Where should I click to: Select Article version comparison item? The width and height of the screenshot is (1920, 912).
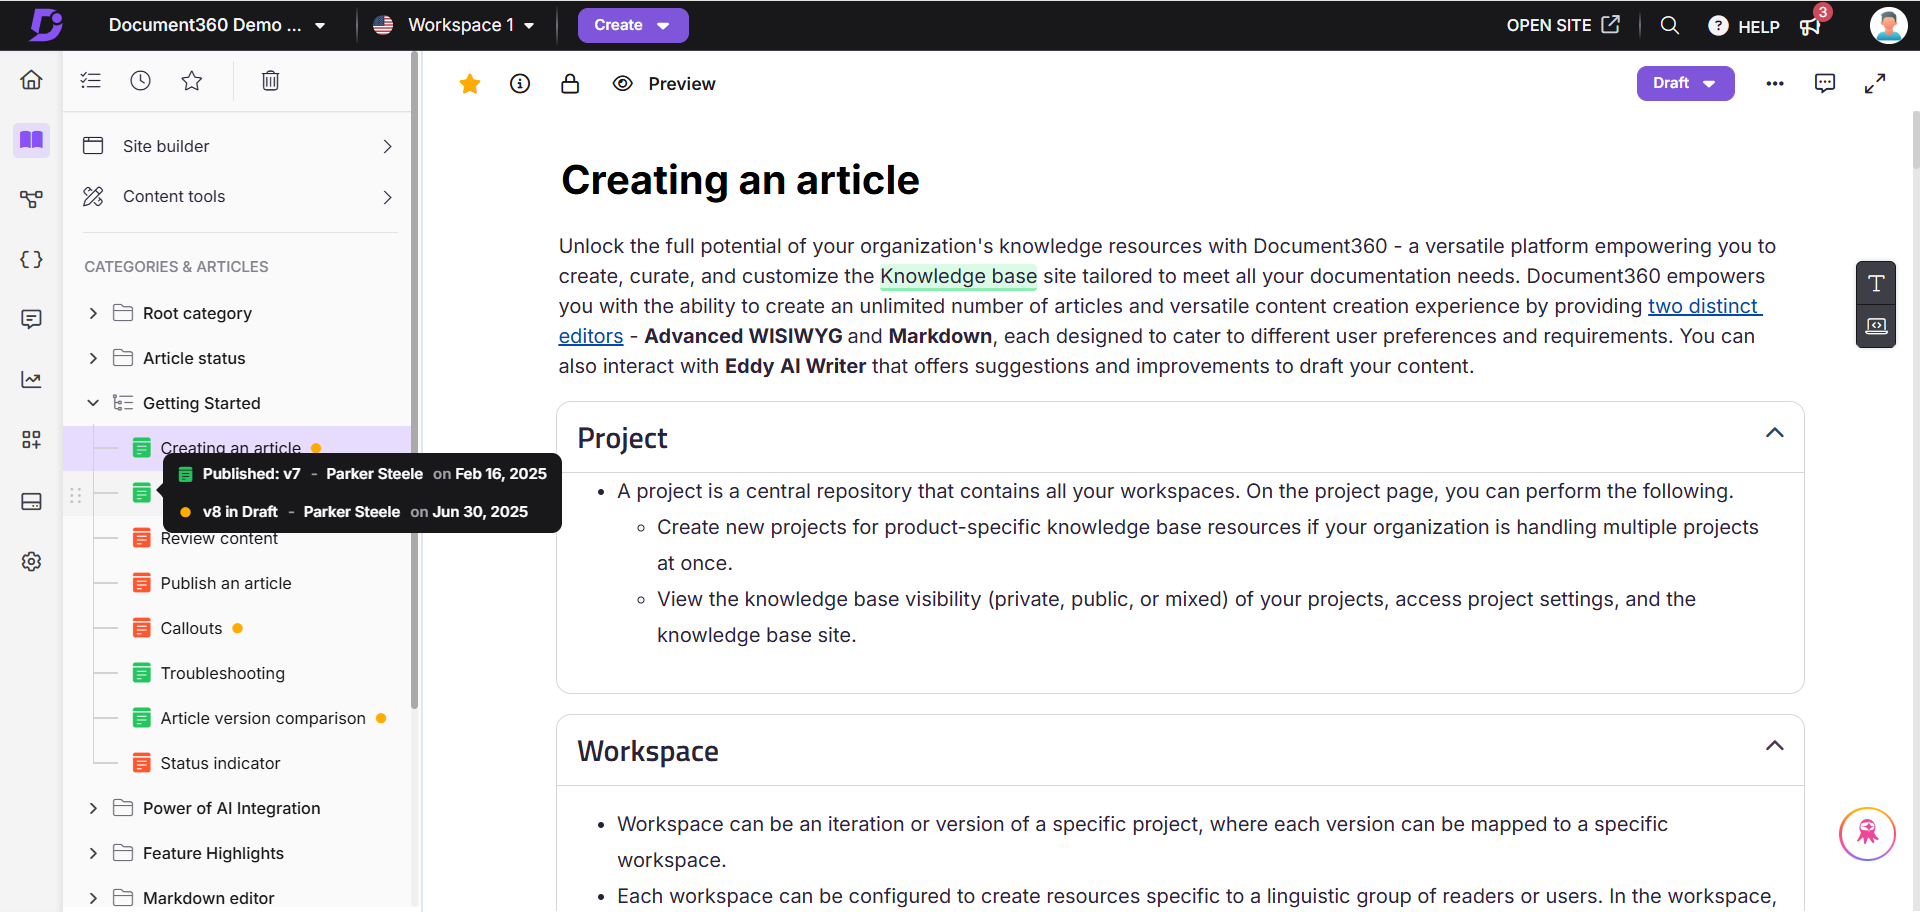click(263, 718)
